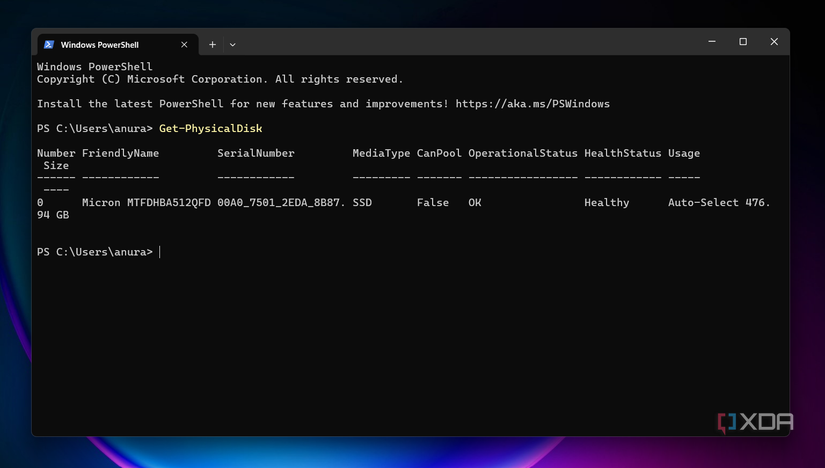825x468 pixels.
Task: Click the Size column header
Action: tap(56, 166)
